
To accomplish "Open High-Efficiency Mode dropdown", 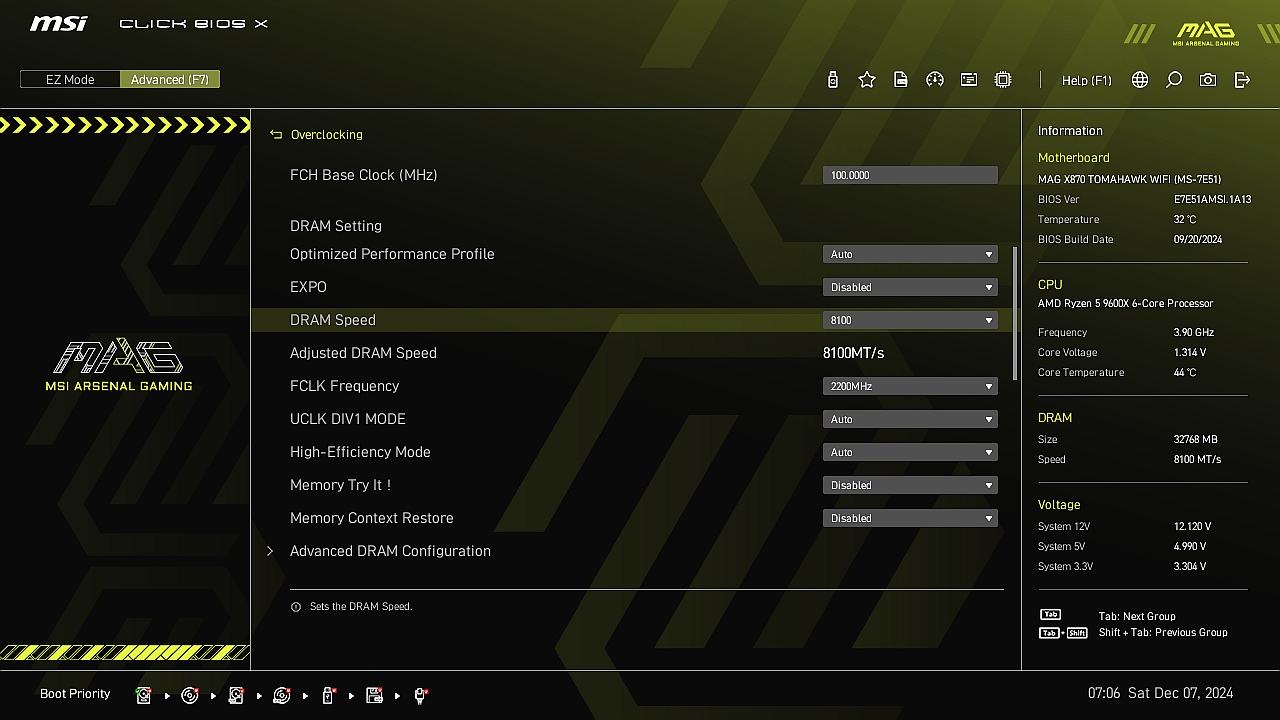I will coord(910,452).
